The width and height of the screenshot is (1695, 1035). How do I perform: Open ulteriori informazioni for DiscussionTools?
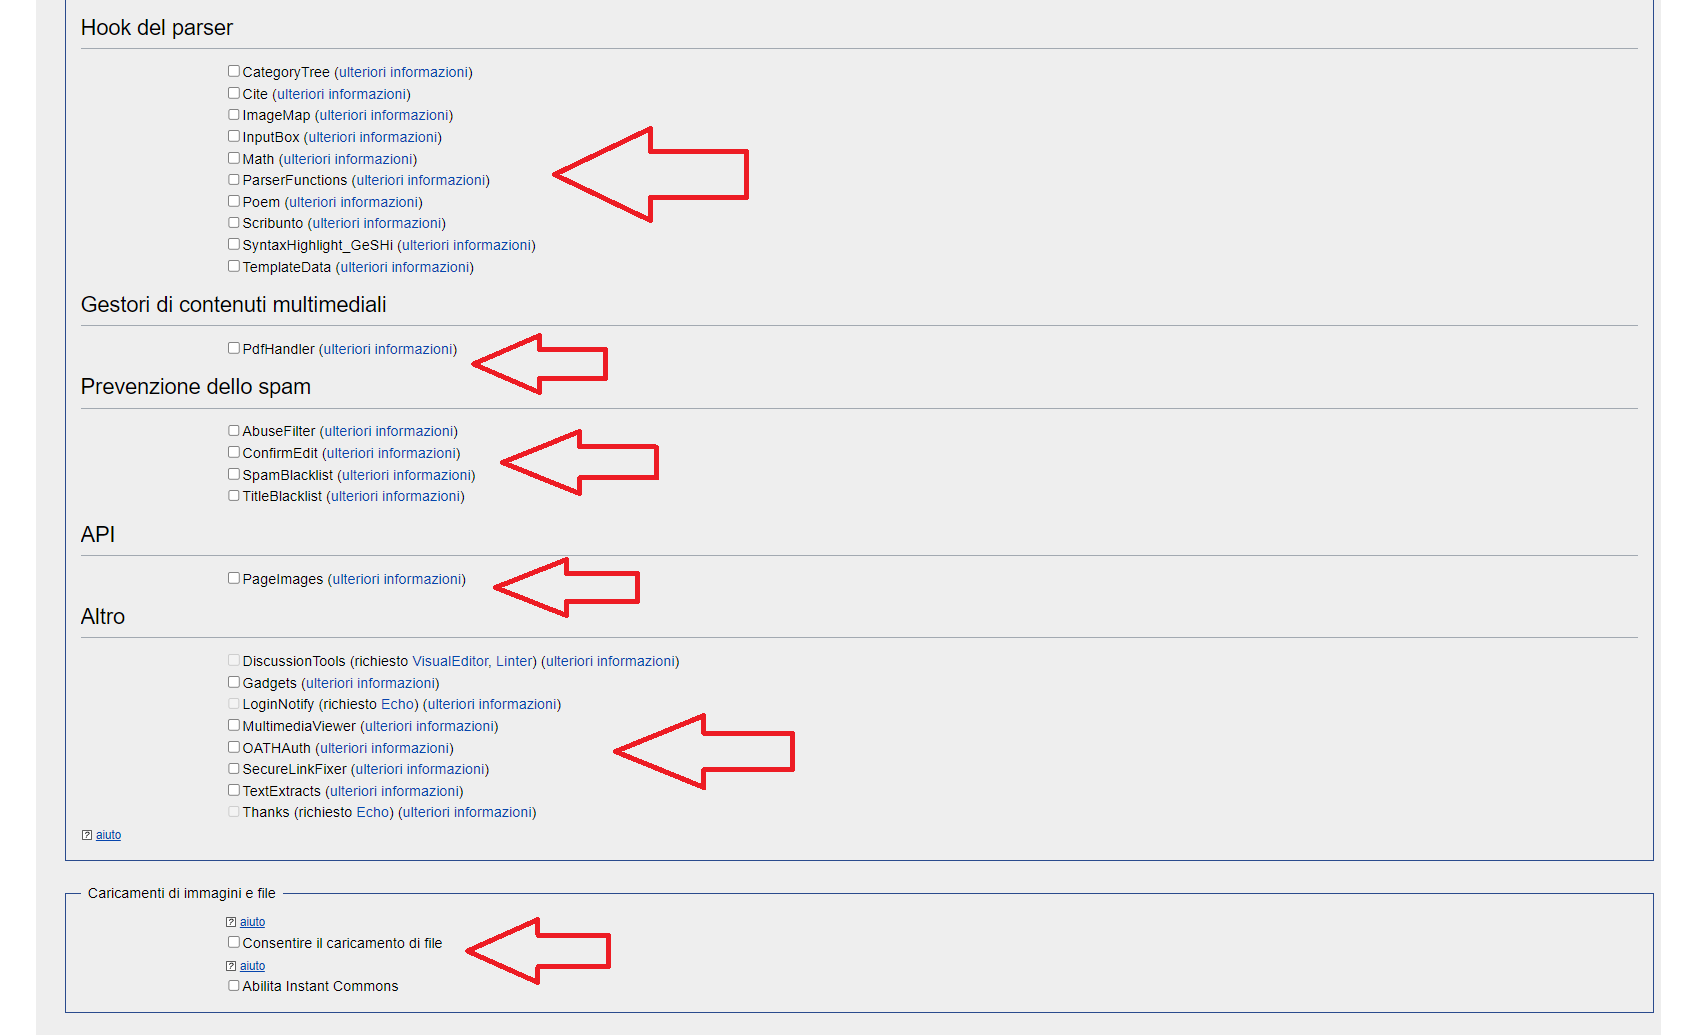(x=611, y=661)
